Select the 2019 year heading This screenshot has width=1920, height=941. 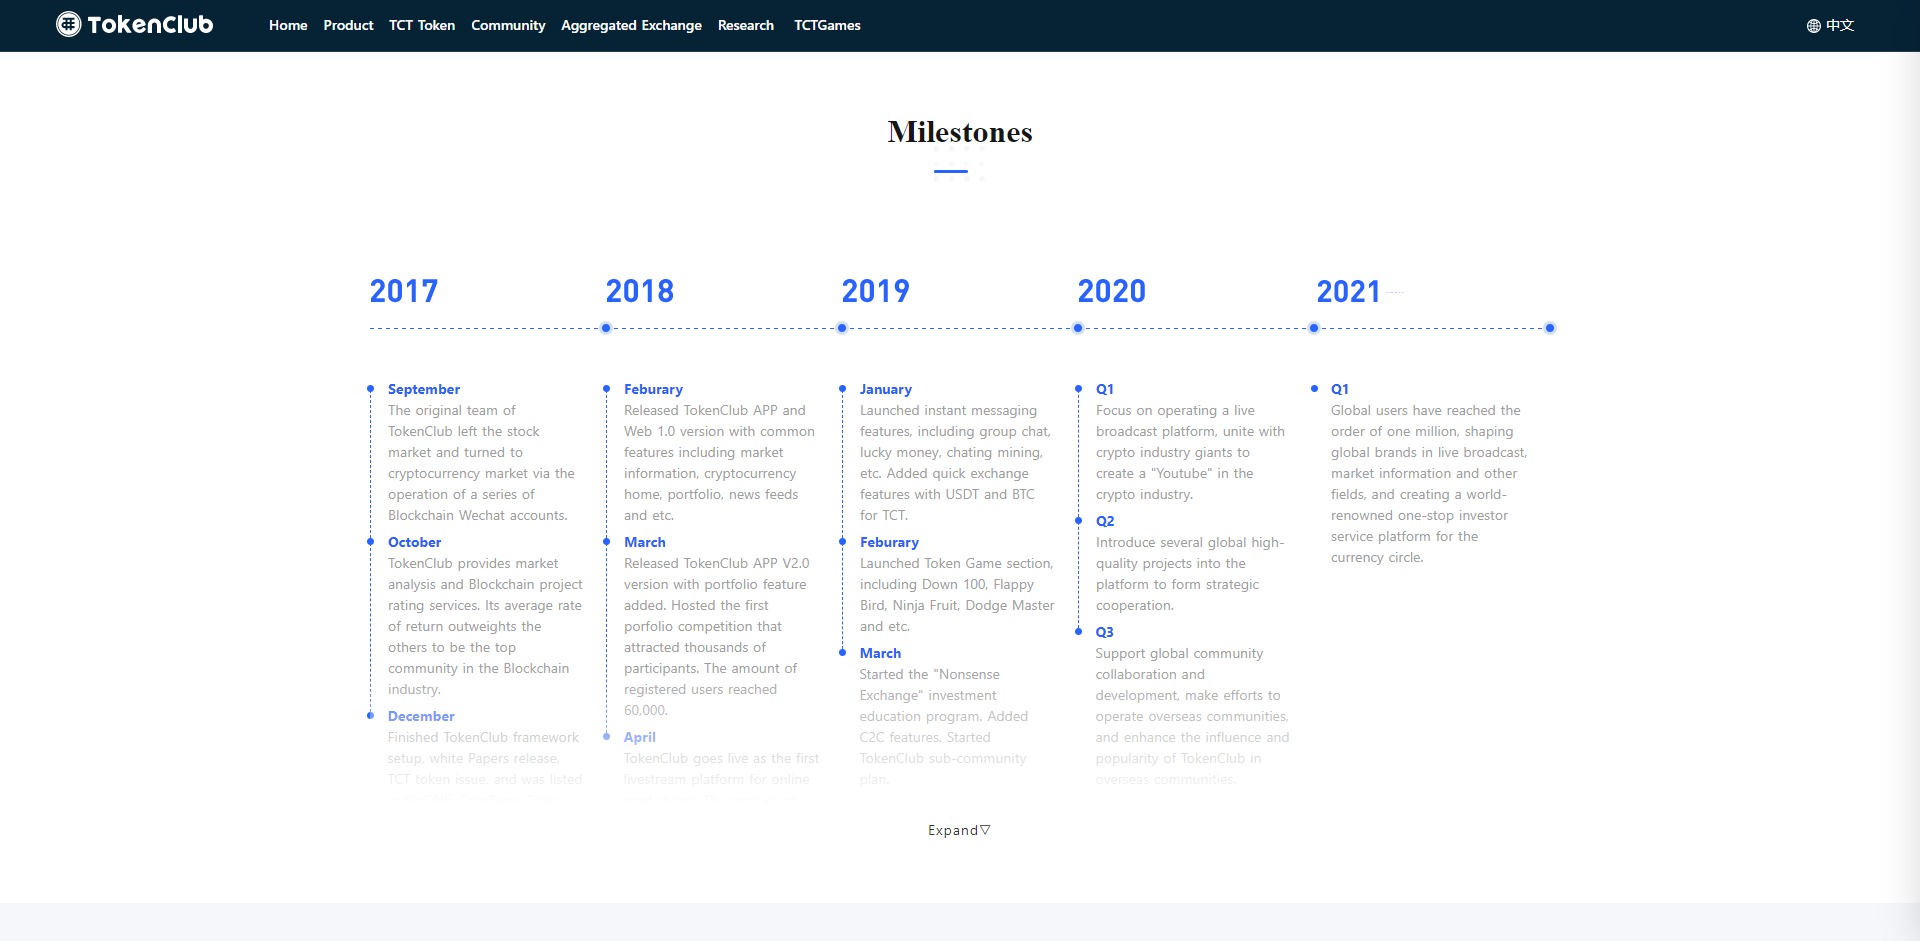coord(876,291)
